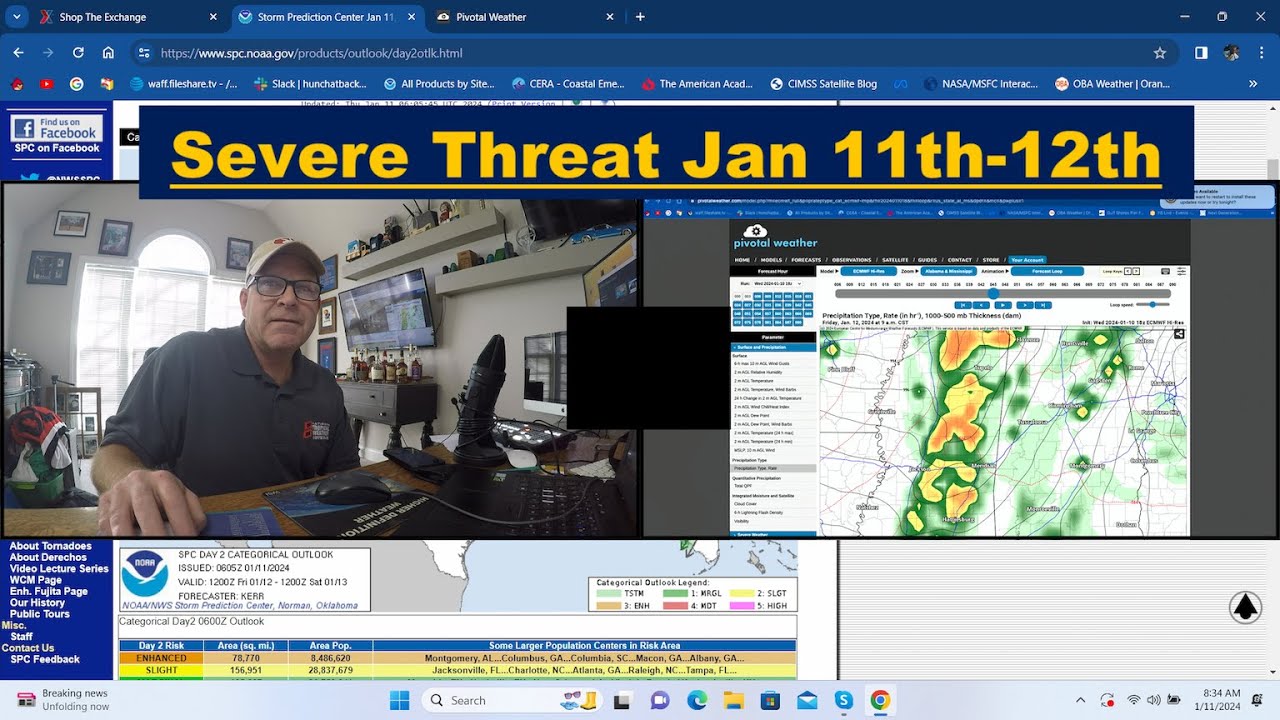The width and height of the screenshot is (1280, 720).
Task: Open the OBA Weather bookmark
Action: click(x=1112, y=84)
